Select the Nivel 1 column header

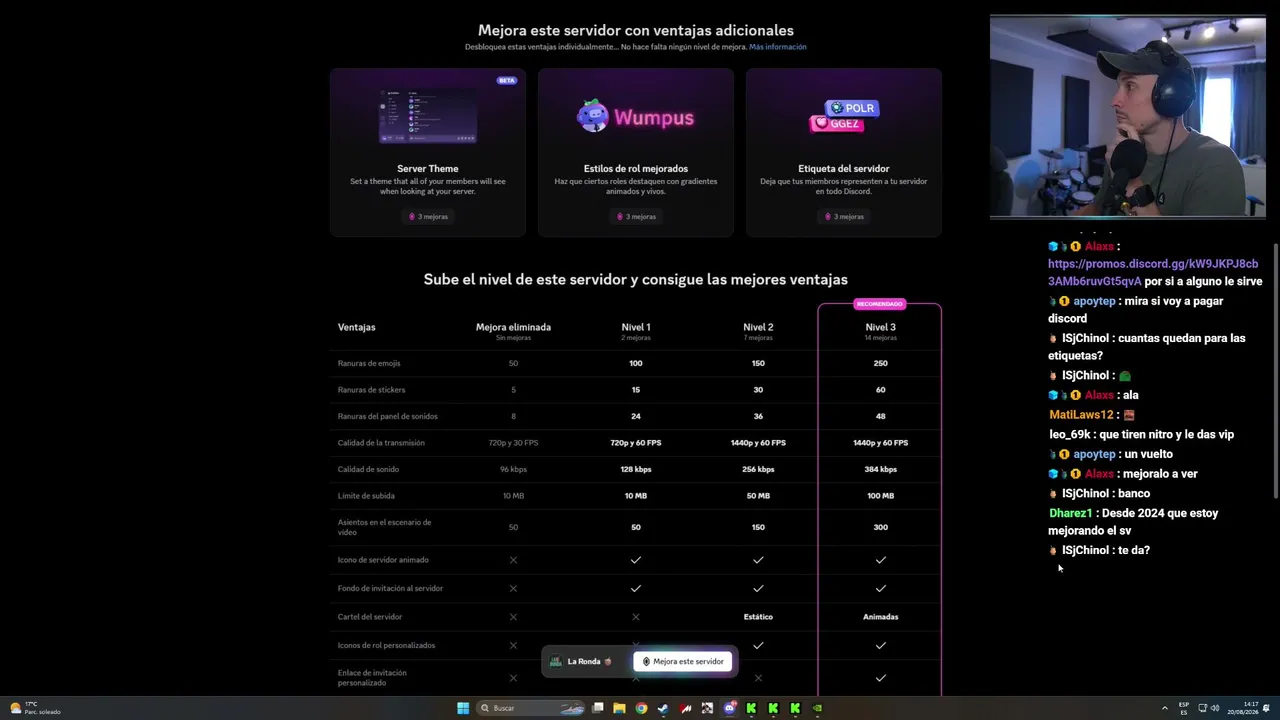(x=635, y=330)
